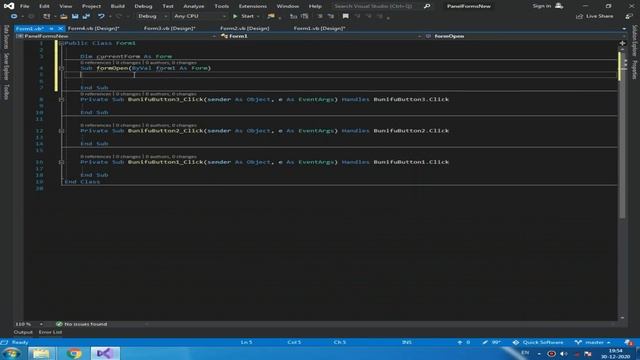Click the Save All toolbar icon
640x360 pixels.
(x=86, y=16)
